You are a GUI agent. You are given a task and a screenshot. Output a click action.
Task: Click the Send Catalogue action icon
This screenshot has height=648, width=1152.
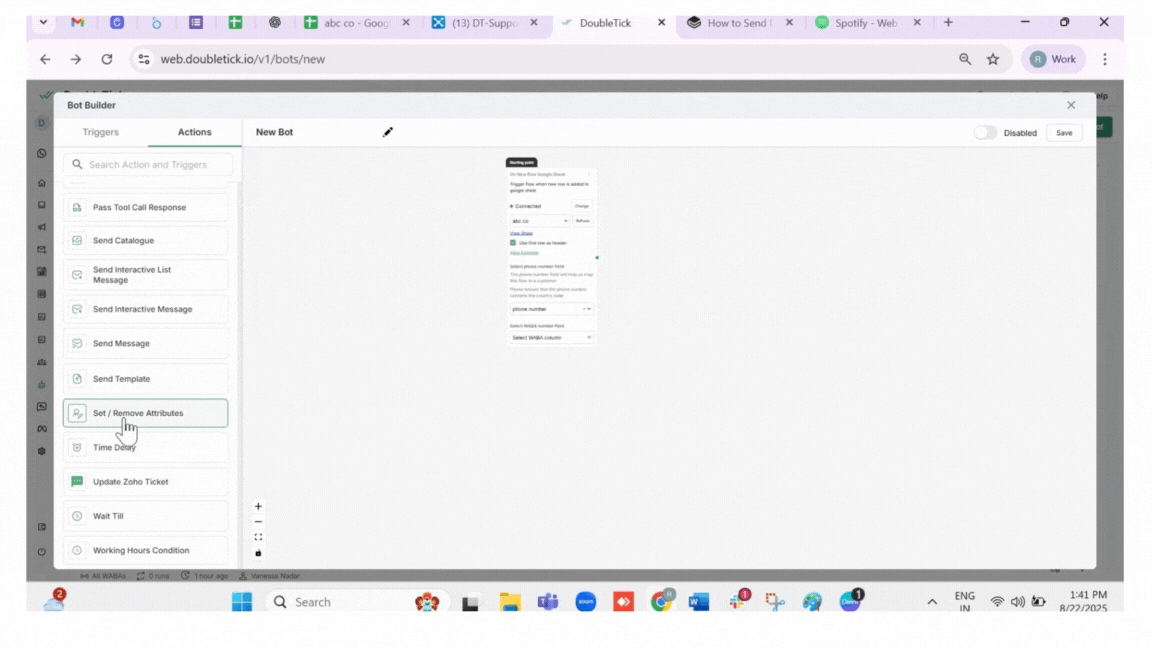coord(77,241)
